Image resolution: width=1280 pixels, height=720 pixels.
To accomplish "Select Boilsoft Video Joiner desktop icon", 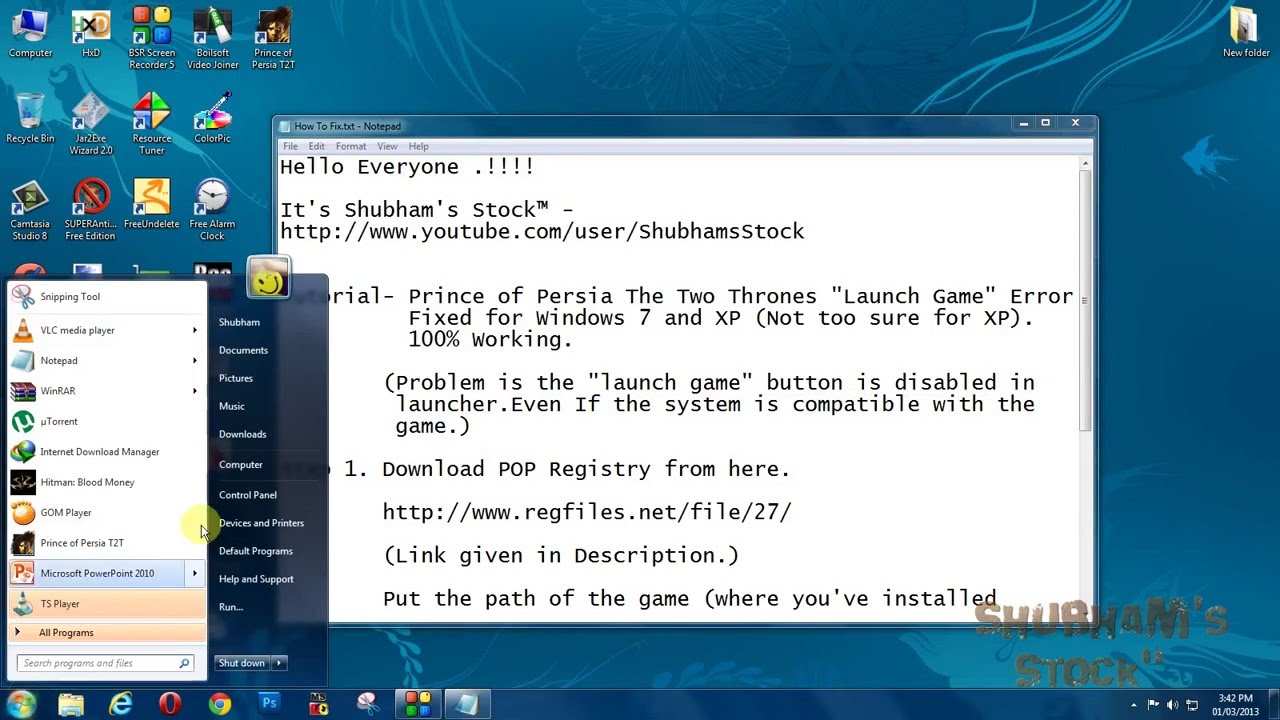I will click(213, 38).
